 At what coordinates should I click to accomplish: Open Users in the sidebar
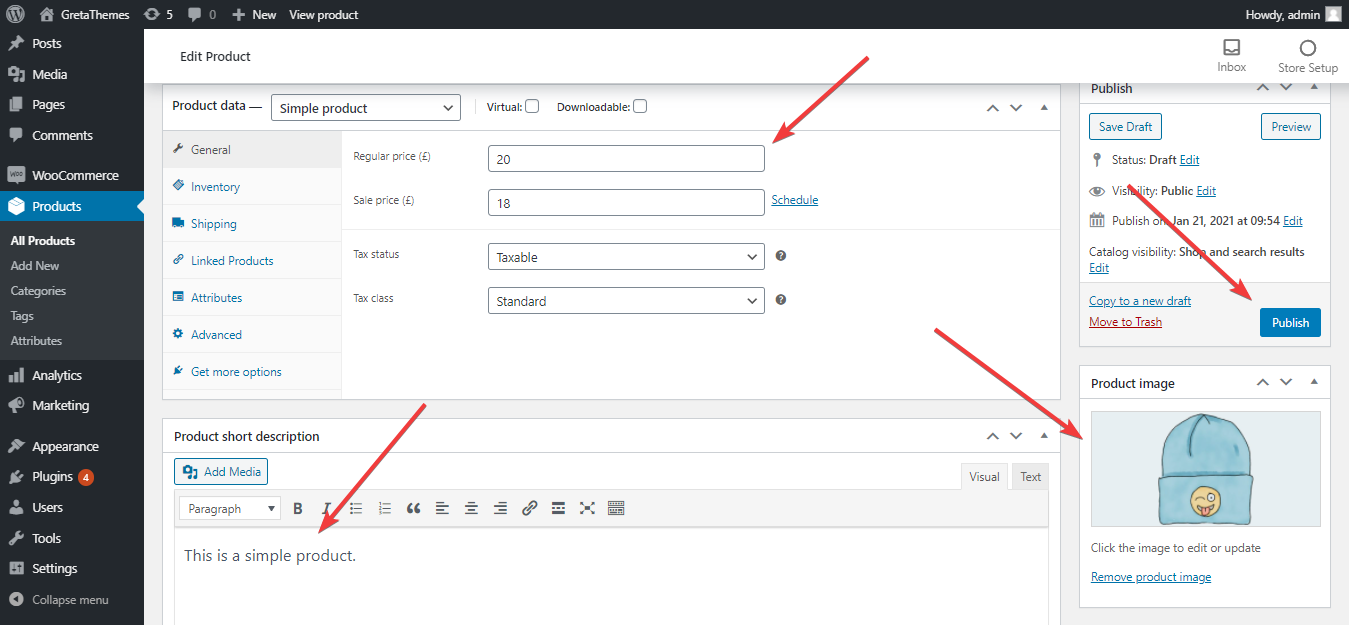72,507
